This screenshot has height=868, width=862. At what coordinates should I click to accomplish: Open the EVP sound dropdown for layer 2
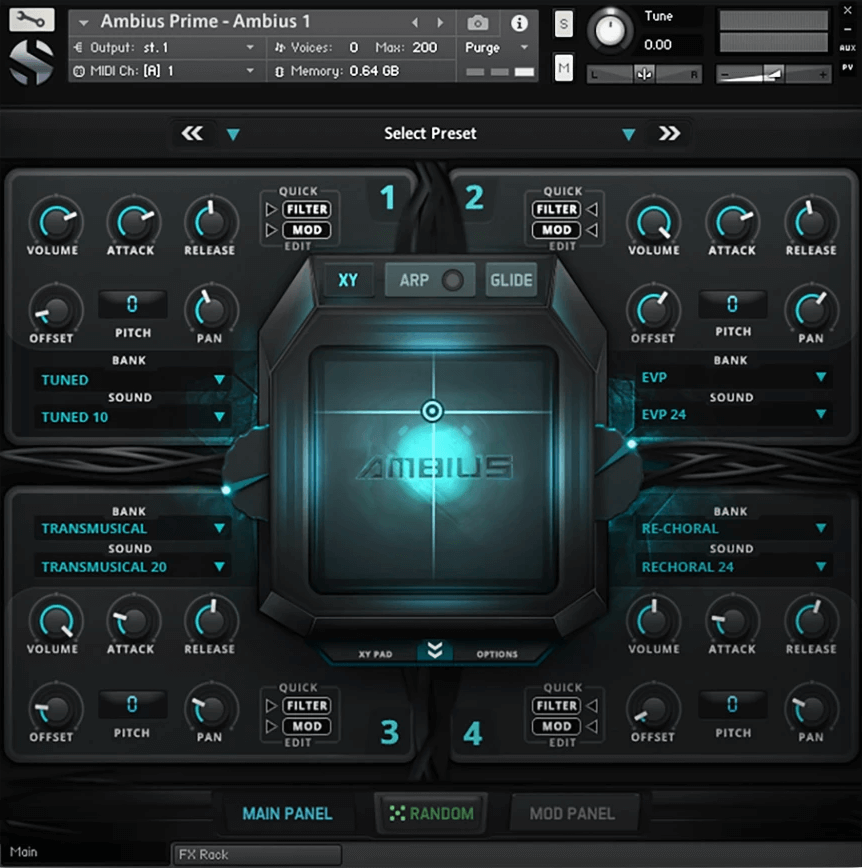coord(733,414)
